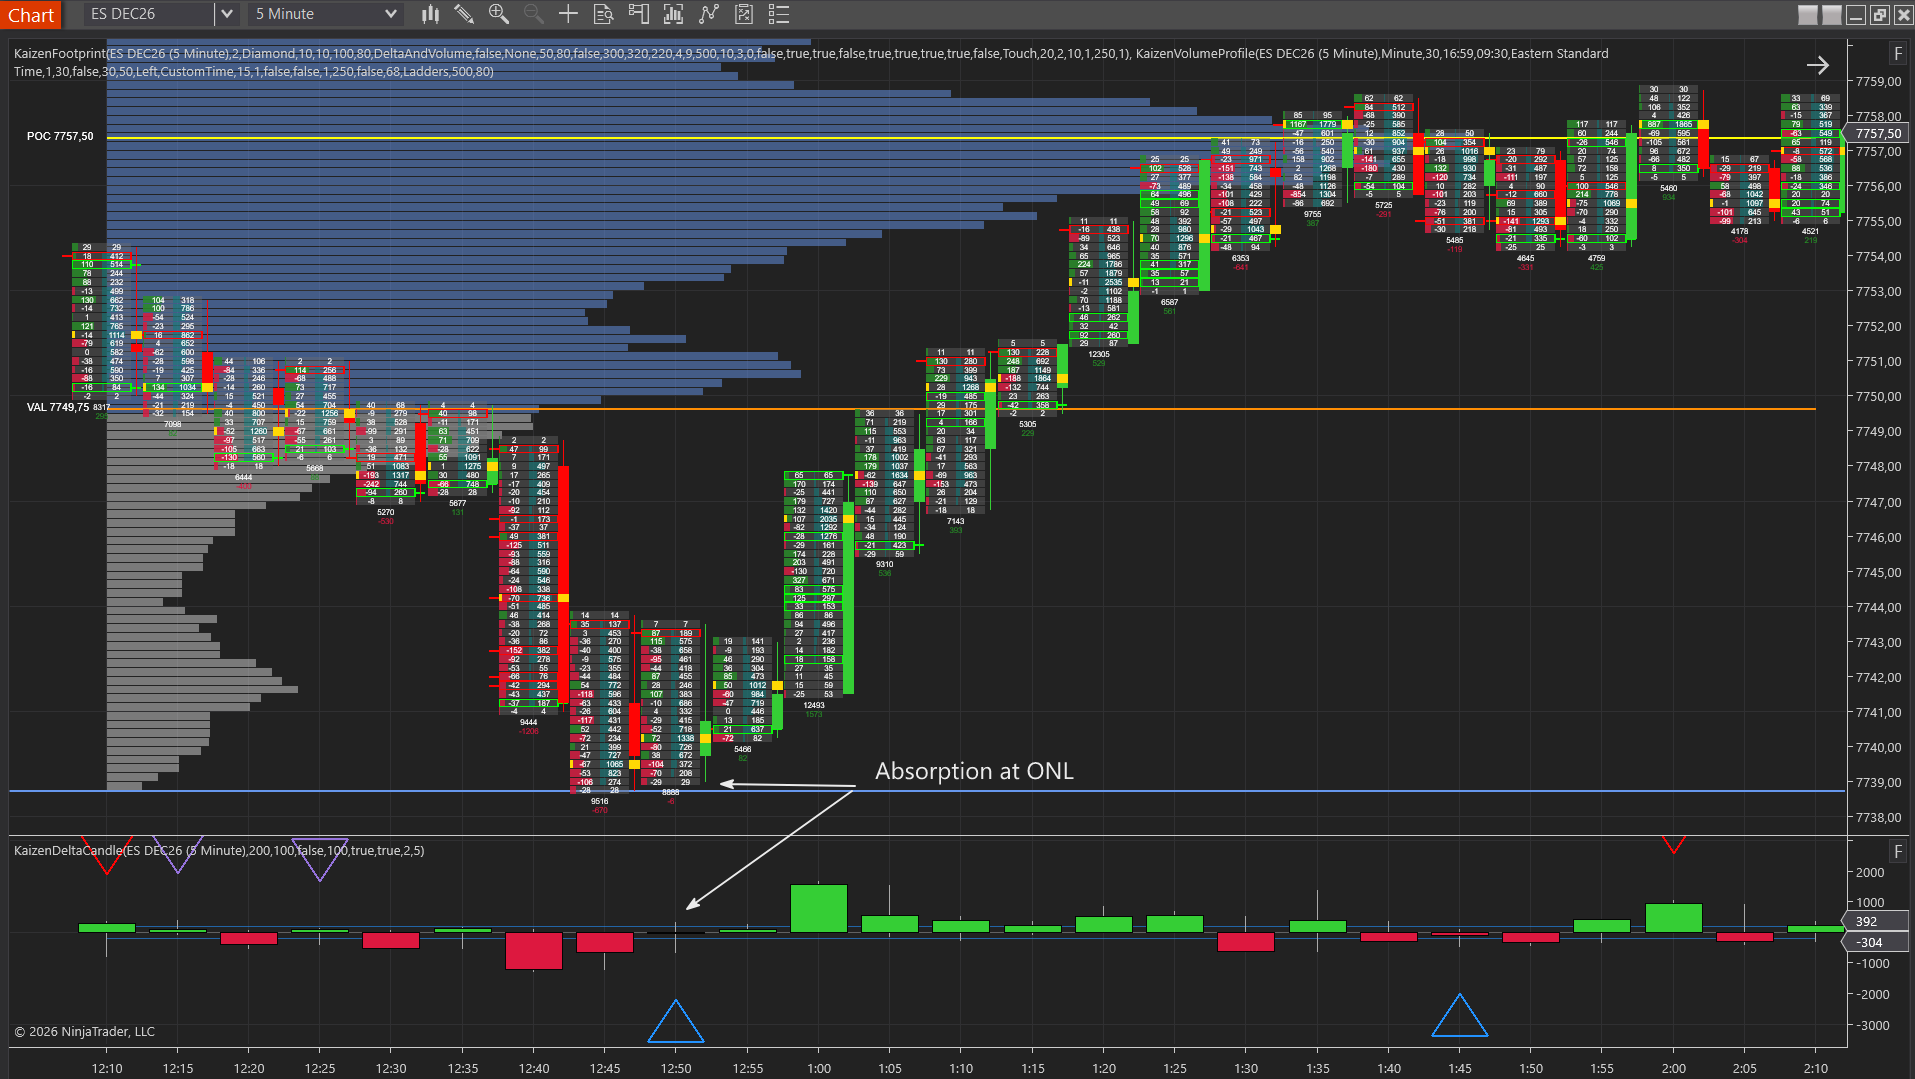The width and height of the screenshot is (1915, 1079).
Task: Click the 7750,00 price axis label
Action: click(1878, 397)
